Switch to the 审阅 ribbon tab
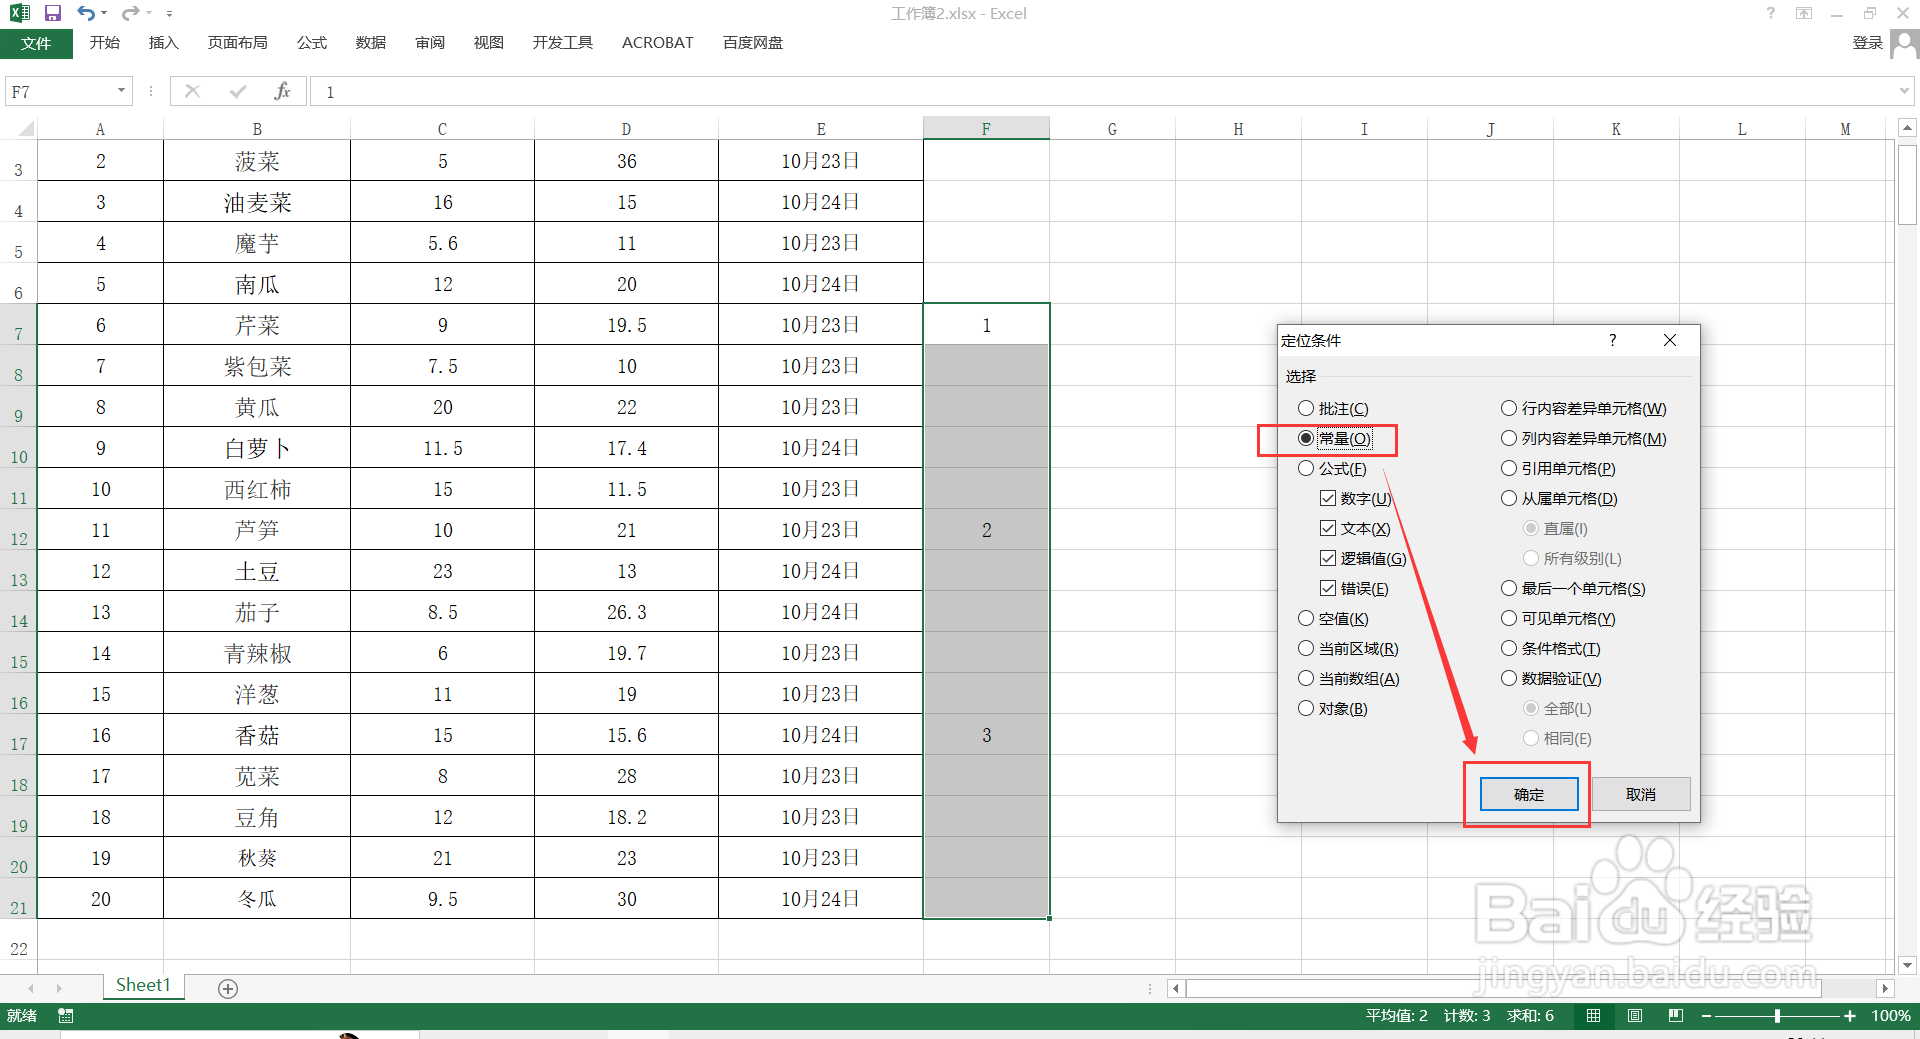1920x1039 pixels. click(x=430, y=42)
